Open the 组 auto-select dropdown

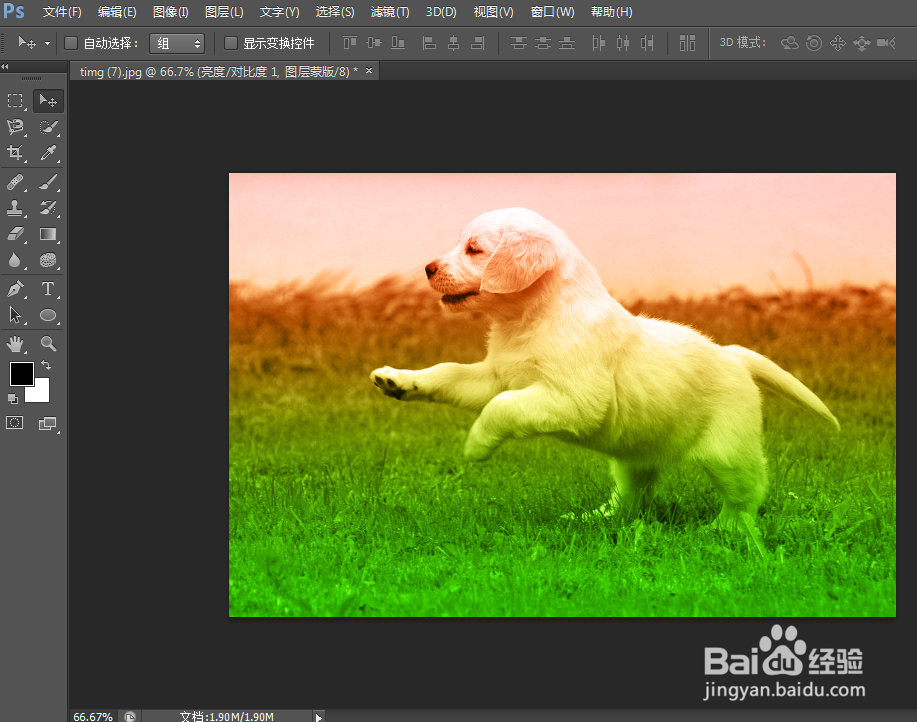(x=177, y=43)
